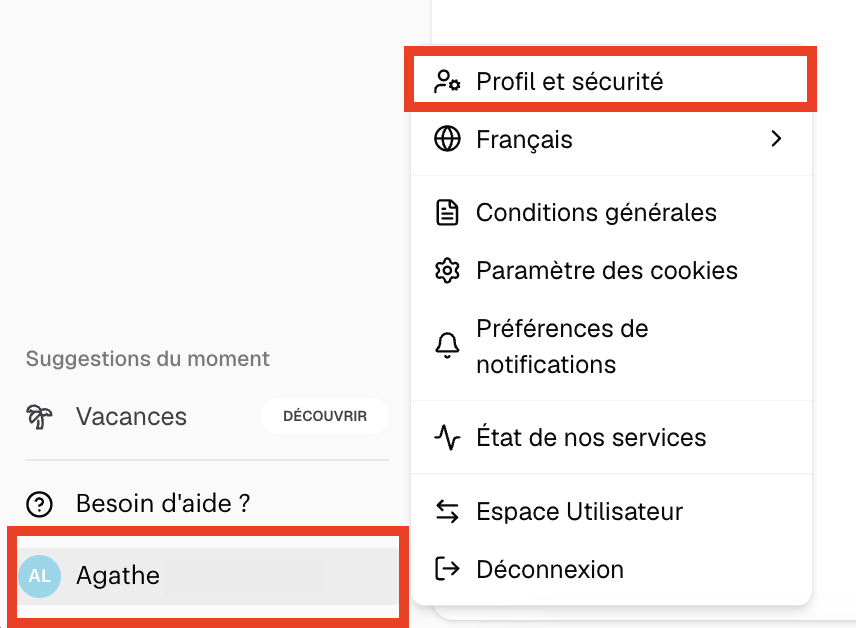
Task: Click the AL avatar circle
Action: coord(40,576)
